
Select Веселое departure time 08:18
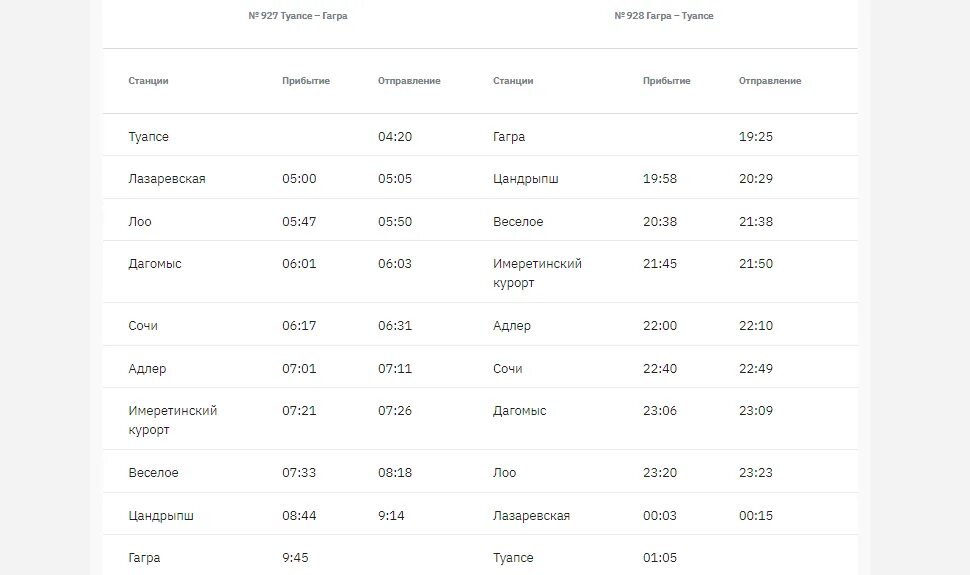[395, 473]
